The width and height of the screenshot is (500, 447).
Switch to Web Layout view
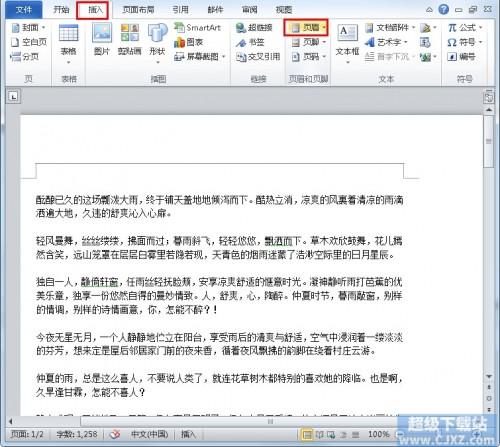(331, 435)
